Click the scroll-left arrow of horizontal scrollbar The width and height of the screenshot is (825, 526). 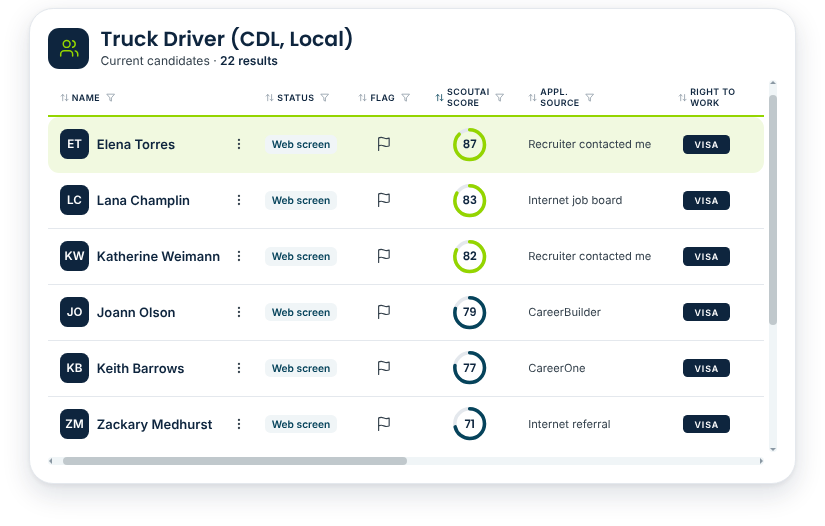point(51,461)
